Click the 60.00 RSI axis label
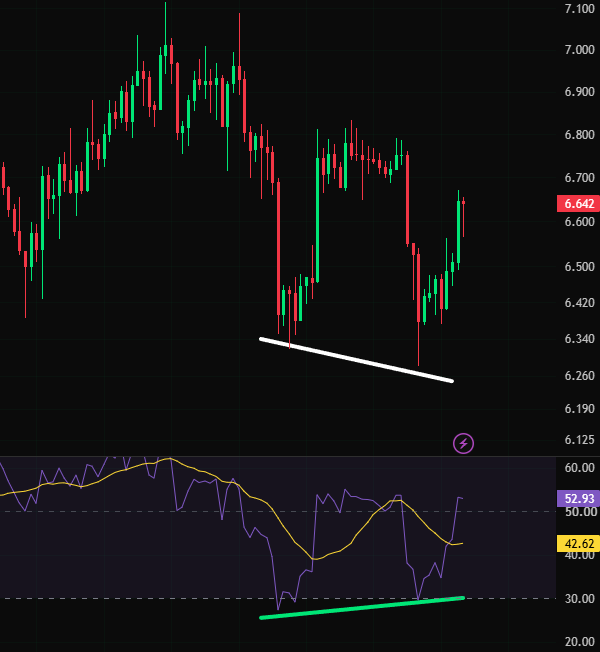The image size is (600, 652). pos(580,468)
